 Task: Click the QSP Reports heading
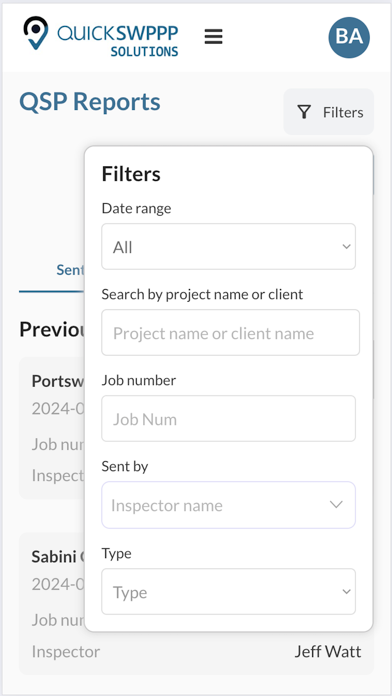pyautogui.click(x=90, y=102)
